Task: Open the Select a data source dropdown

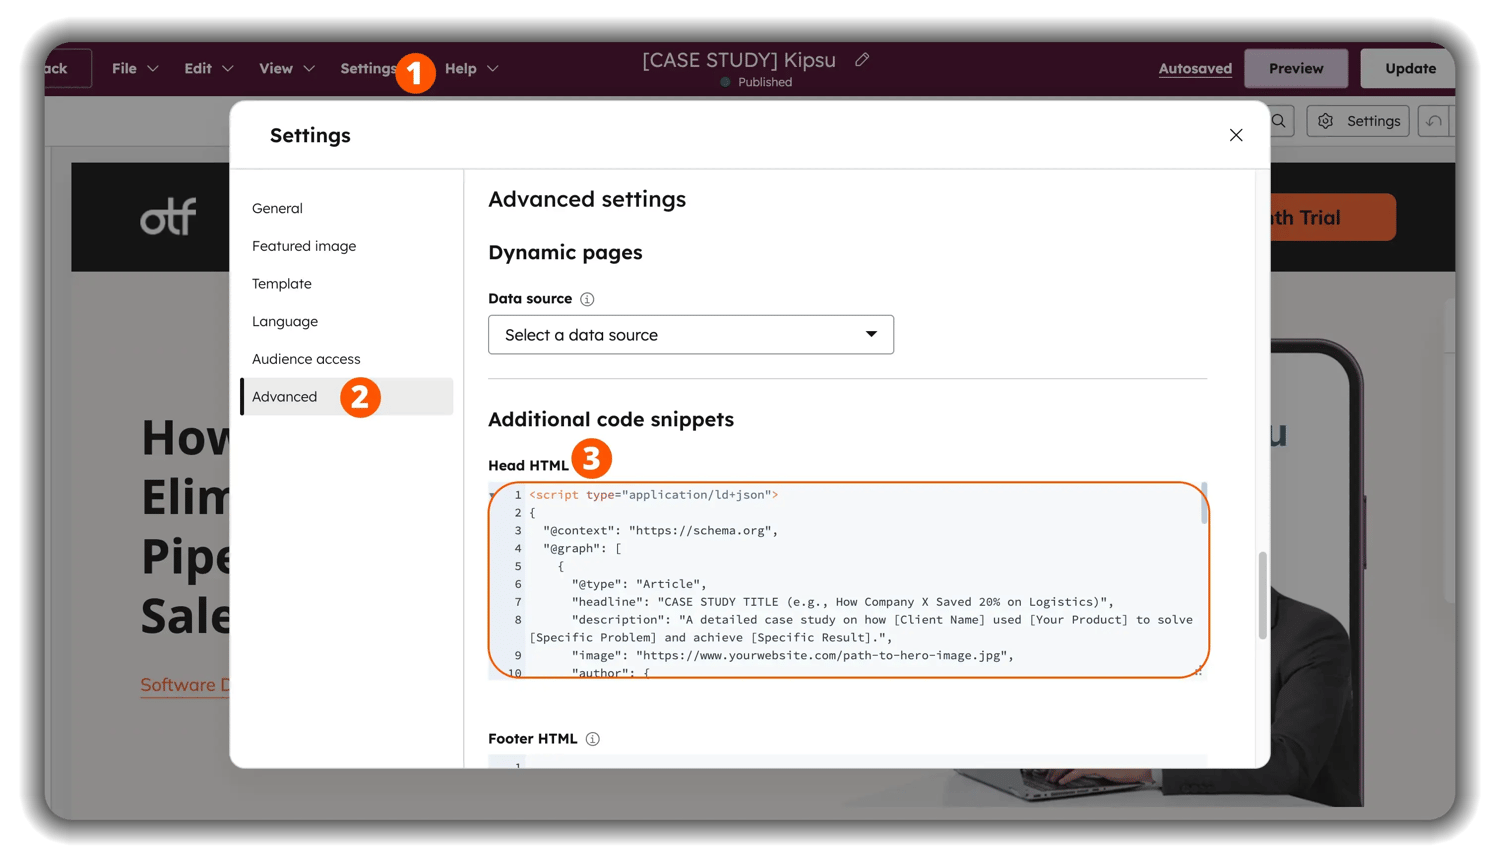Action: coord(690,334)
